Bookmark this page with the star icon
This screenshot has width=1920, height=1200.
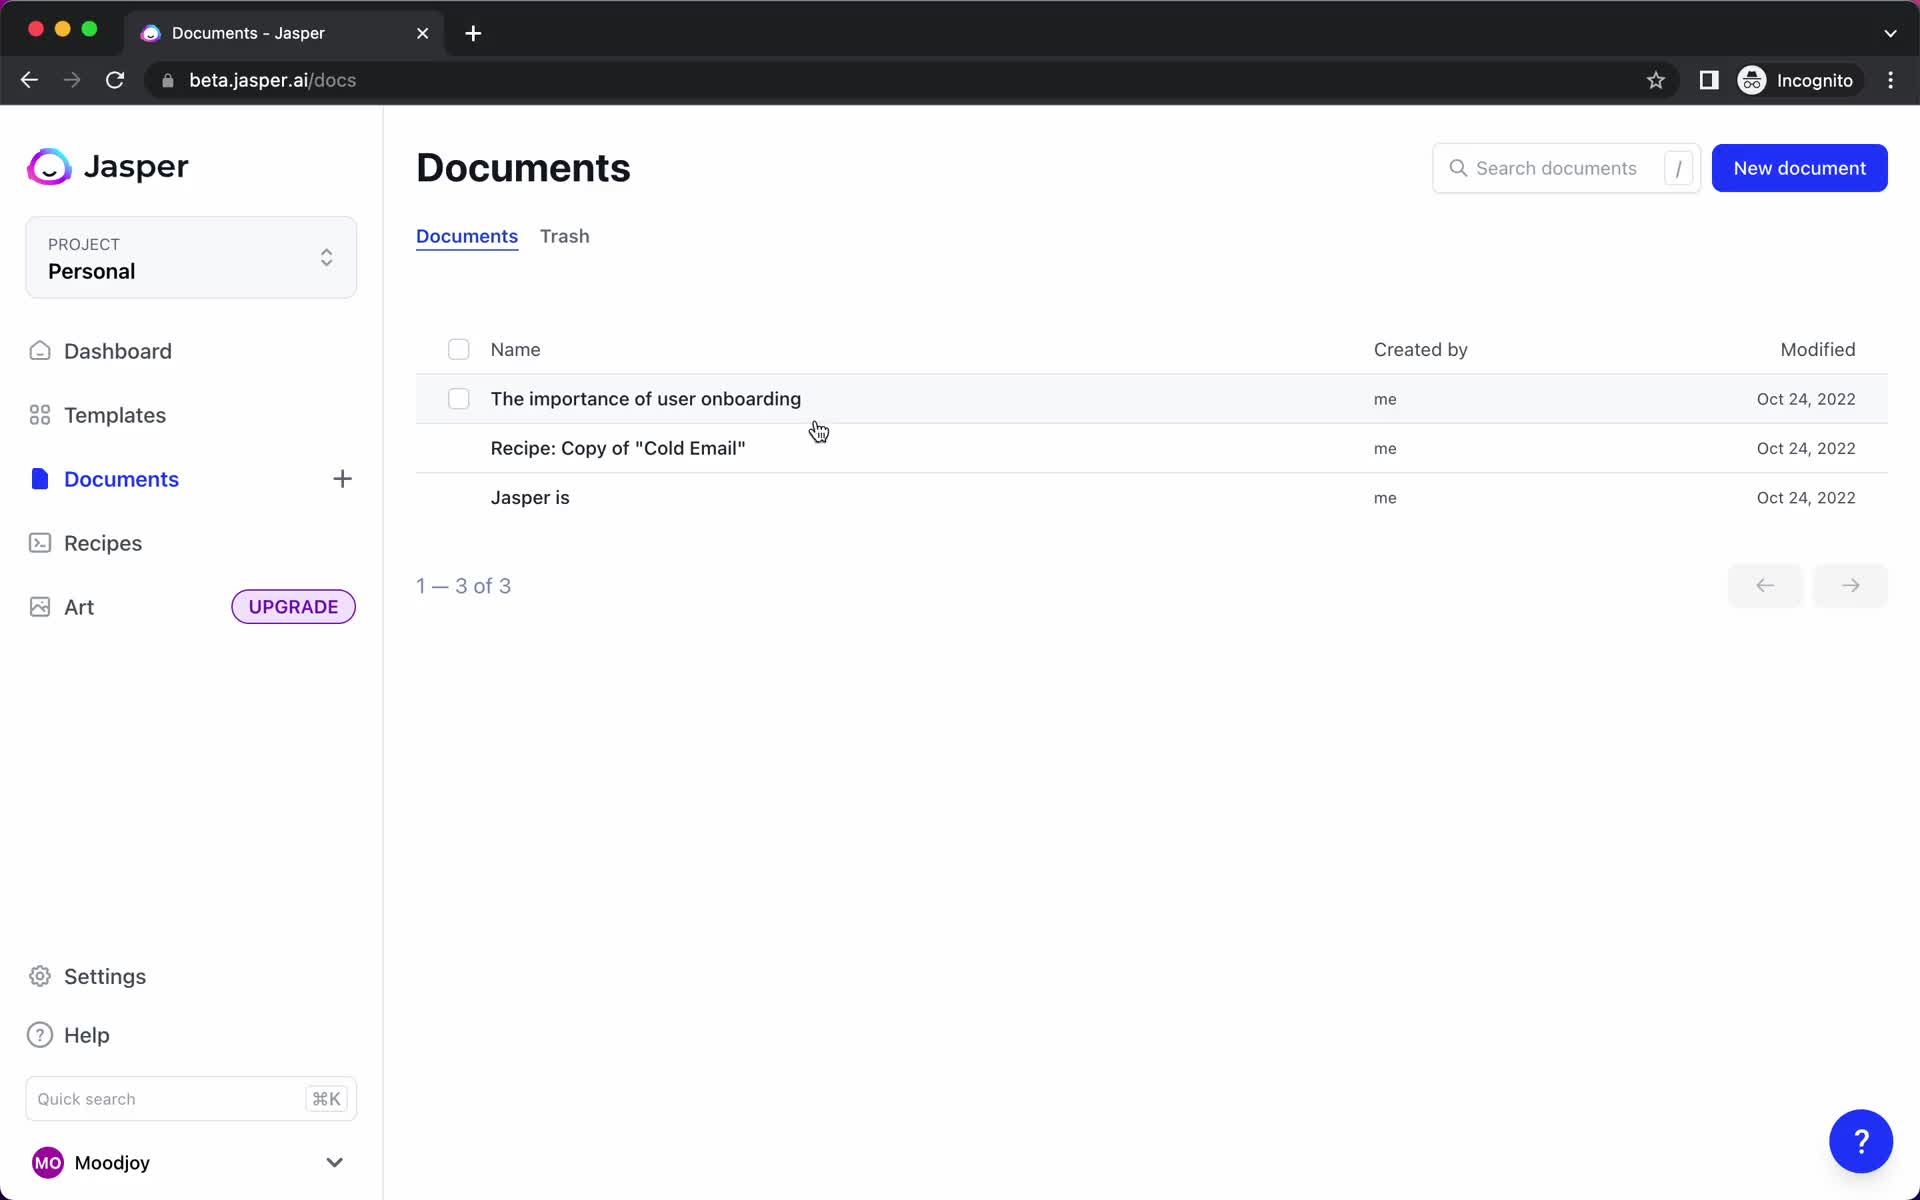1656,80
